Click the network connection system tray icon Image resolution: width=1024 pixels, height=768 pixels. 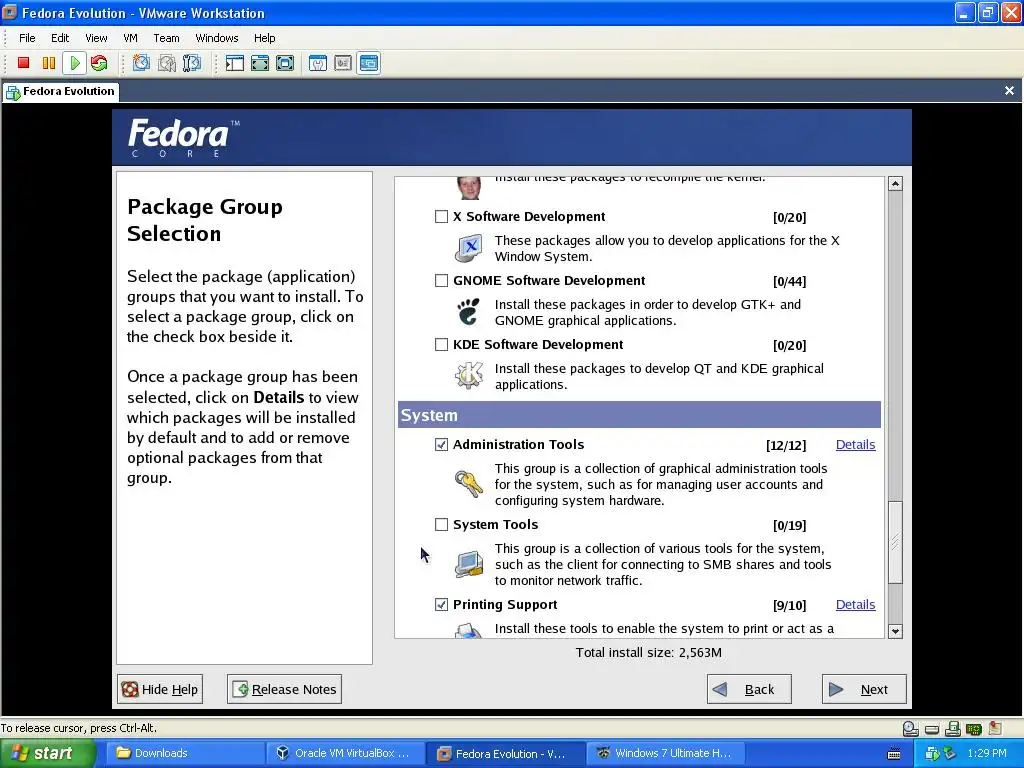(x=949, y=754)
